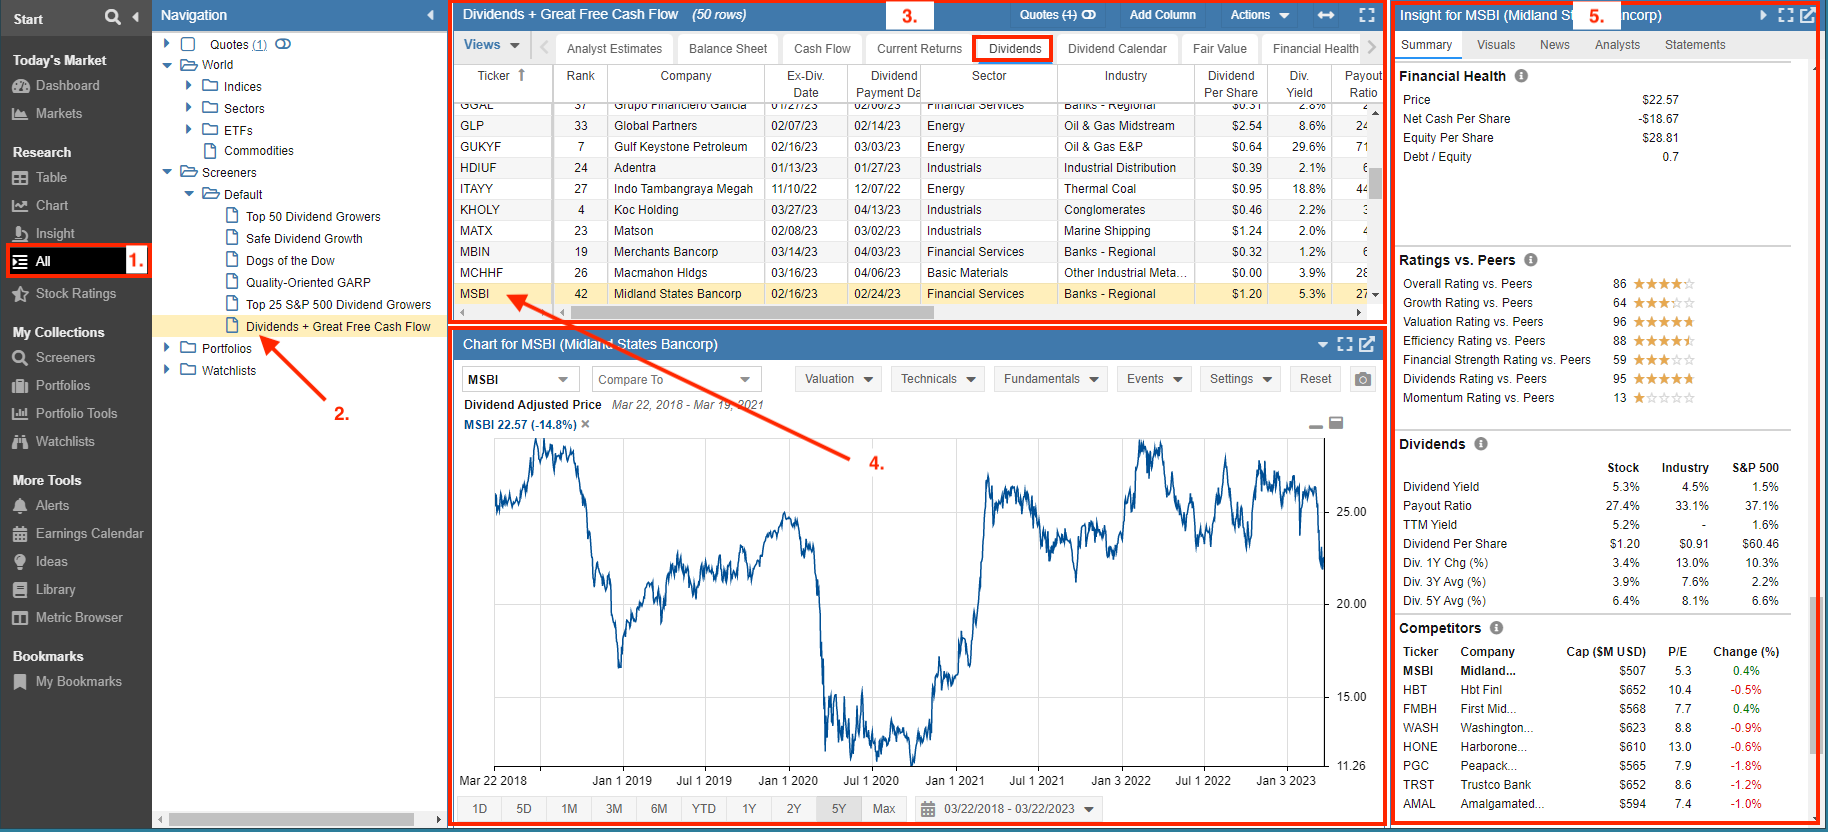
Task: Expand the ETFs folder
Action: pos(189,129)
